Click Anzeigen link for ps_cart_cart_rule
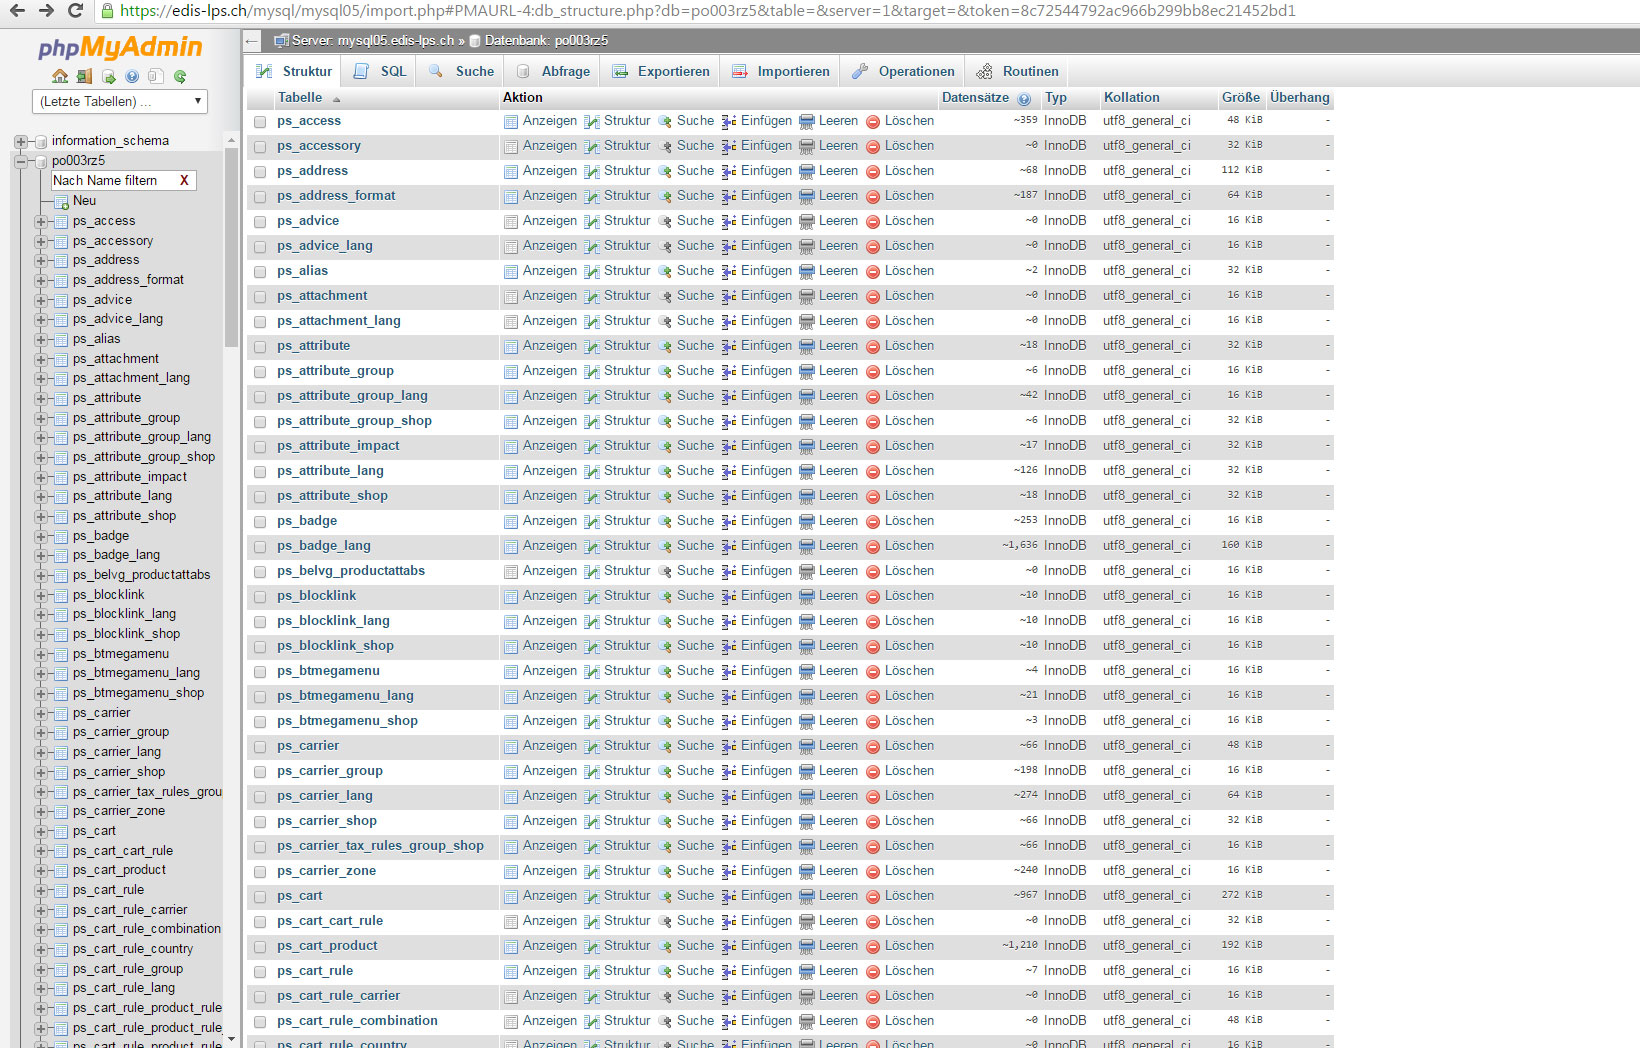Viewport: 1640px width, 1048px height. pyautogui.click(x=550, y=921)
